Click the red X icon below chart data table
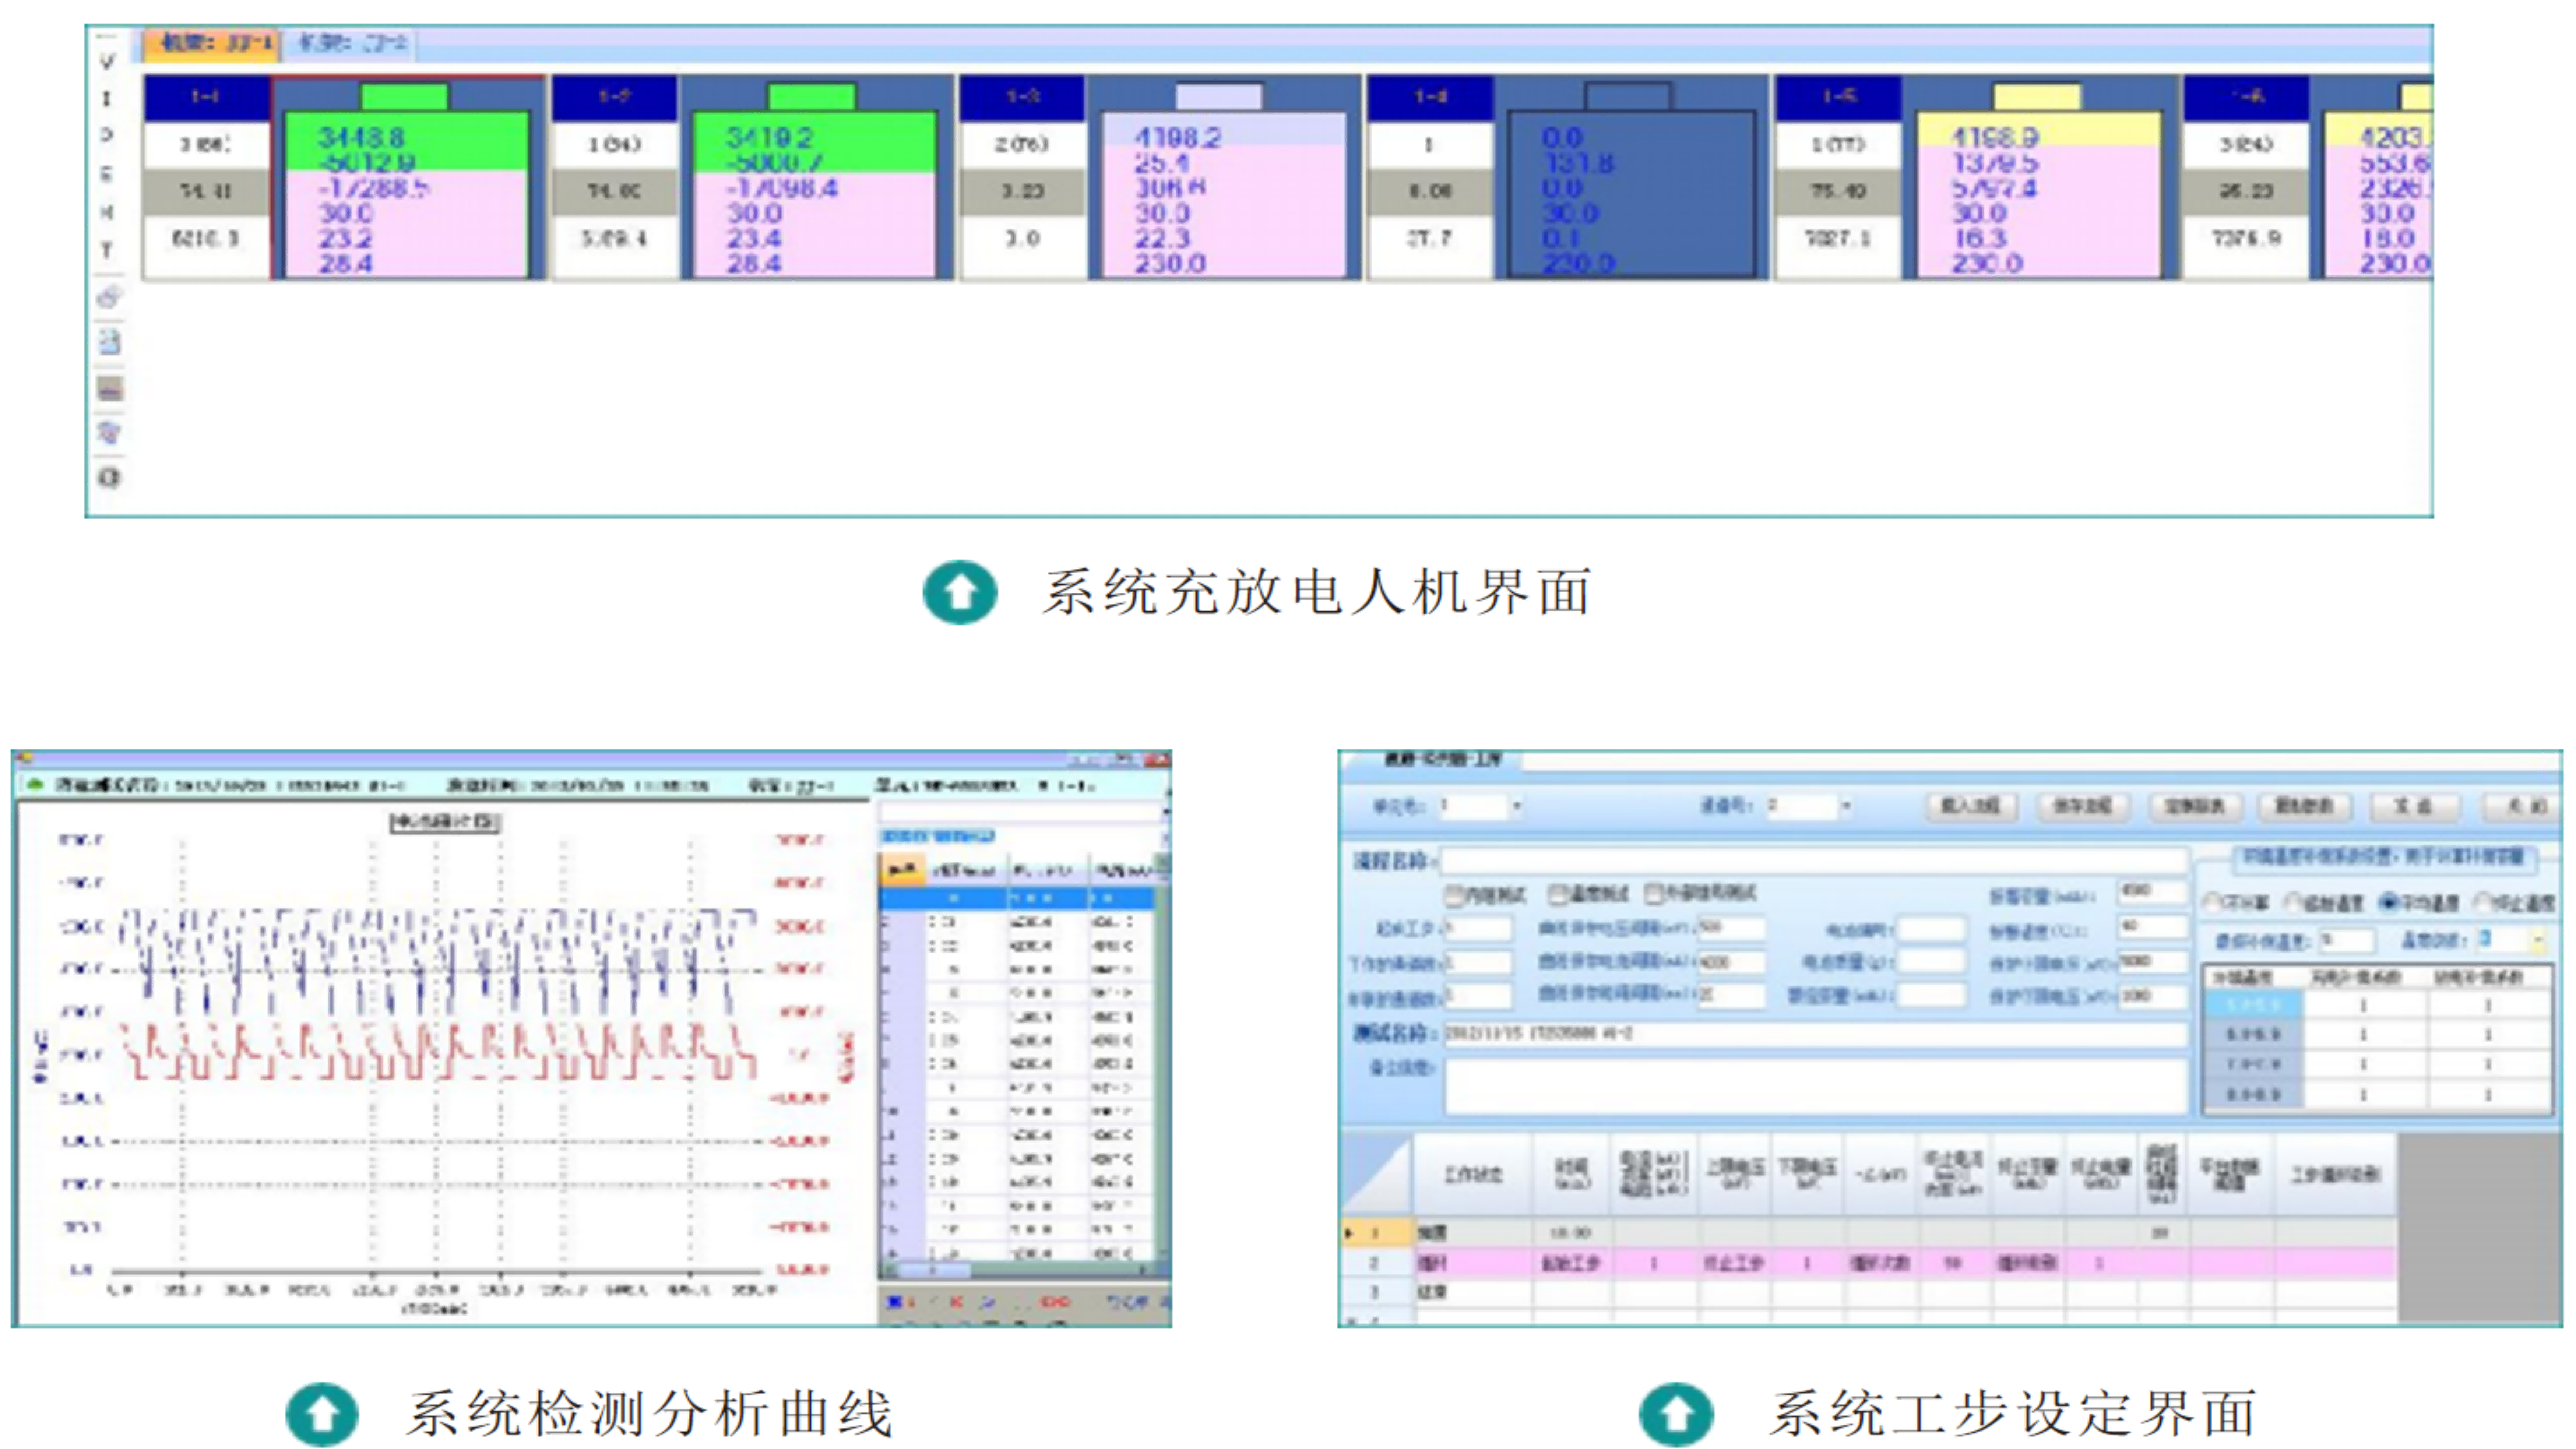This screenshot has width=2576, height=1449. [957, 1302]
